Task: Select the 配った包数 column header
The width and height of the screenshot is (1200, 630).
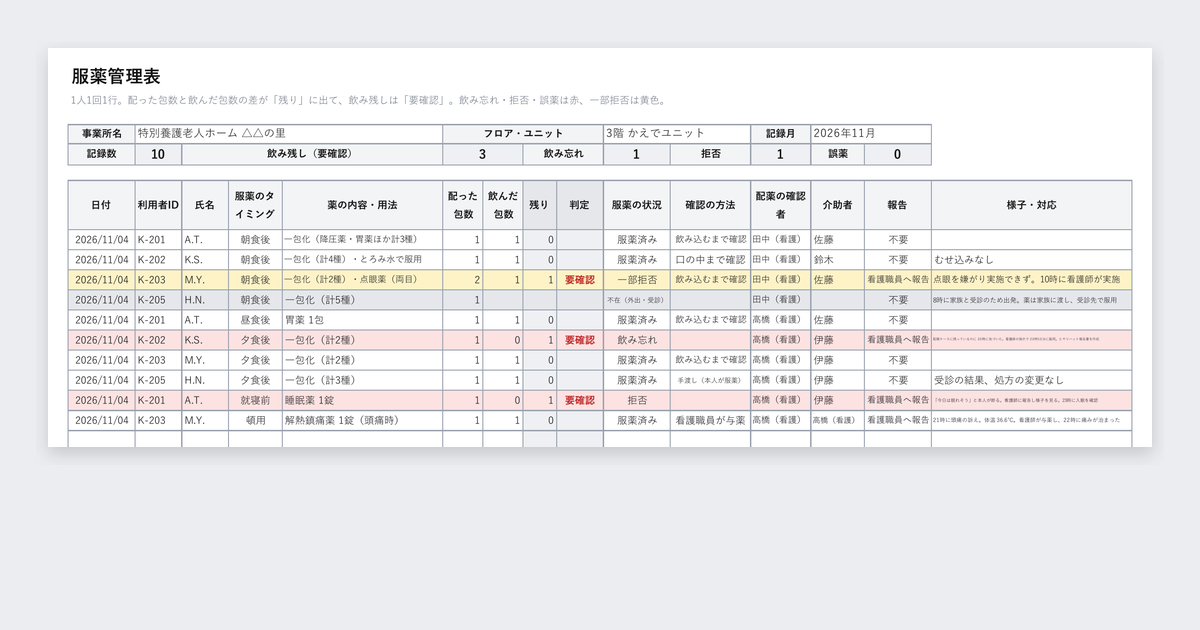Action: (x=463, y=205)
